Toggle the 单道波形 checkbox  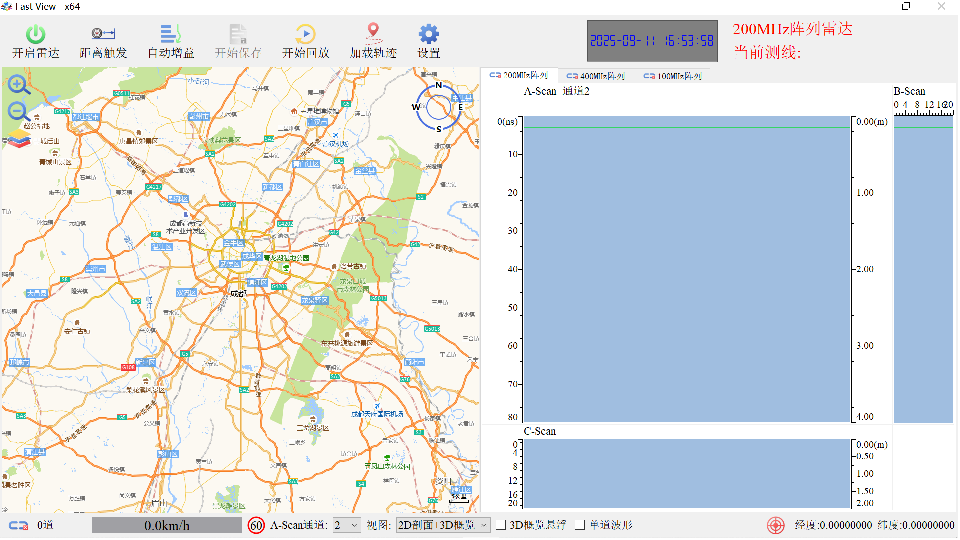tap(580, 525)
